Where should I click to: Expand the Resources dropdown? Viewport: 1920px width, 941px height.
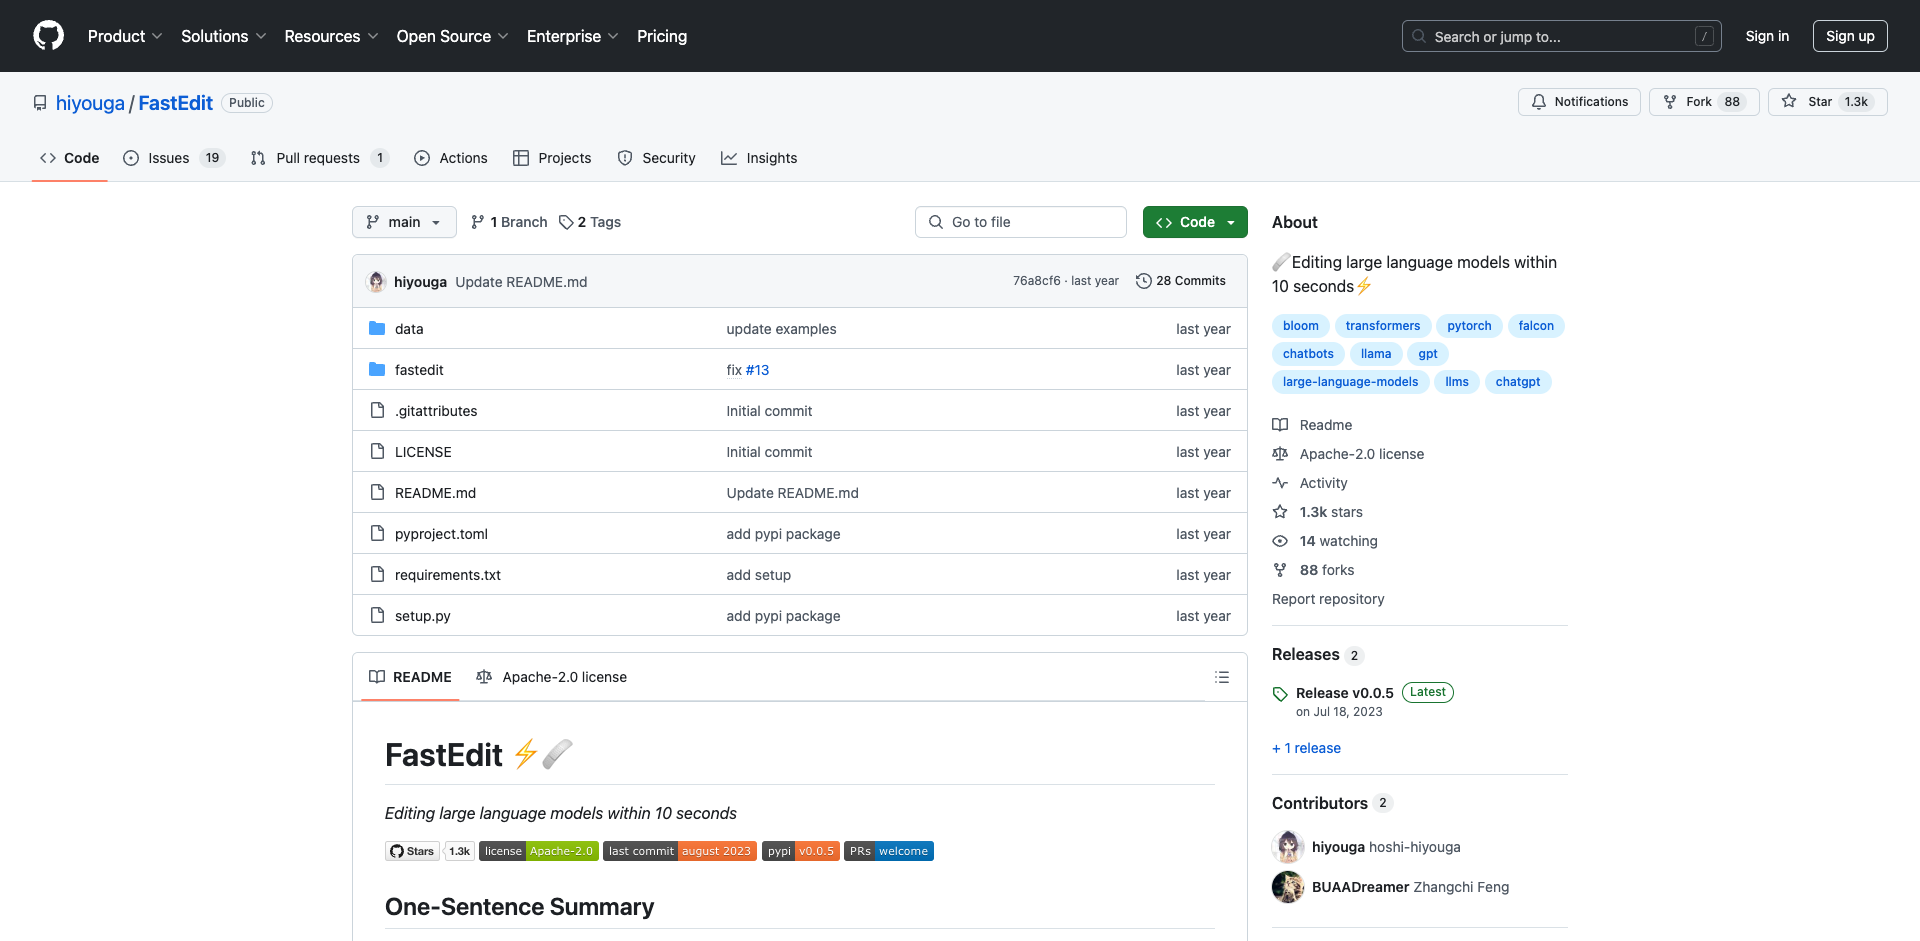331,36
